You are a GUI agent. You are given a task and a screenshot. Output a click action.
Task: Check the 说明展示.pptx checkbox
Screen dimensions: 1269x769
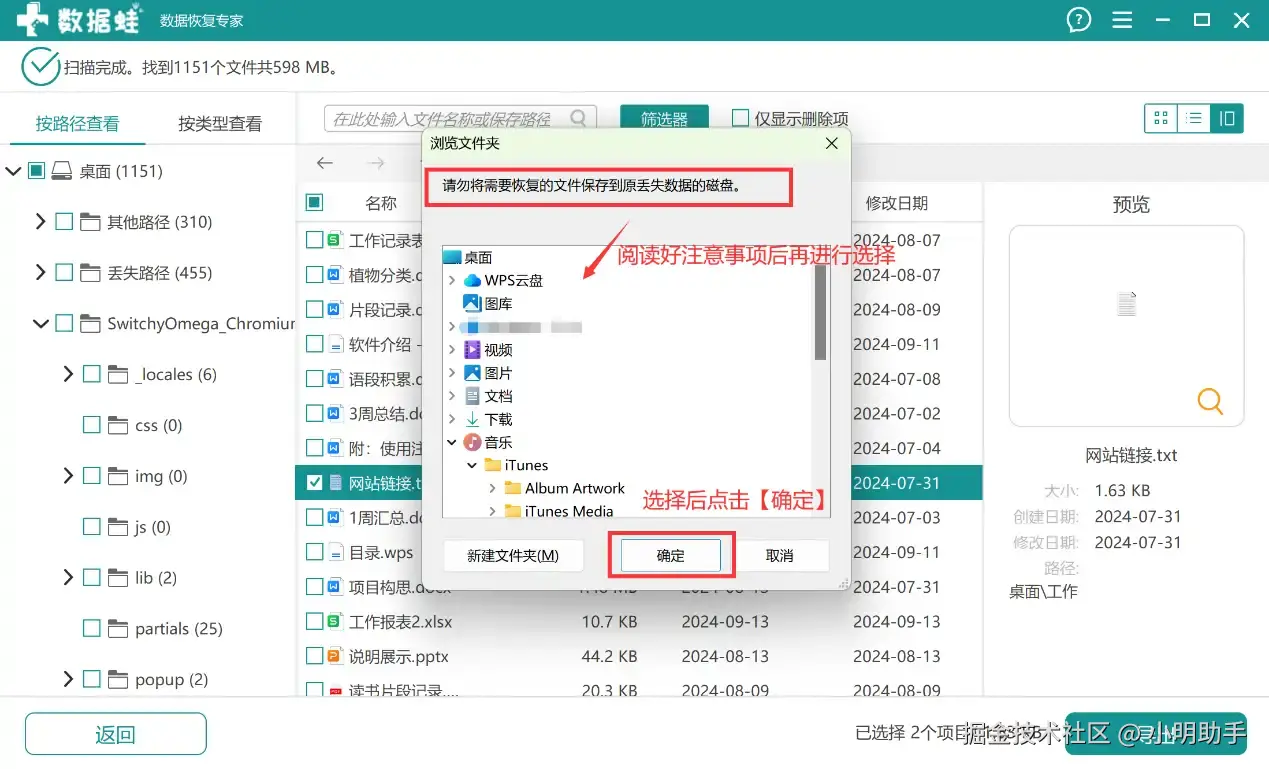[314, 656]
